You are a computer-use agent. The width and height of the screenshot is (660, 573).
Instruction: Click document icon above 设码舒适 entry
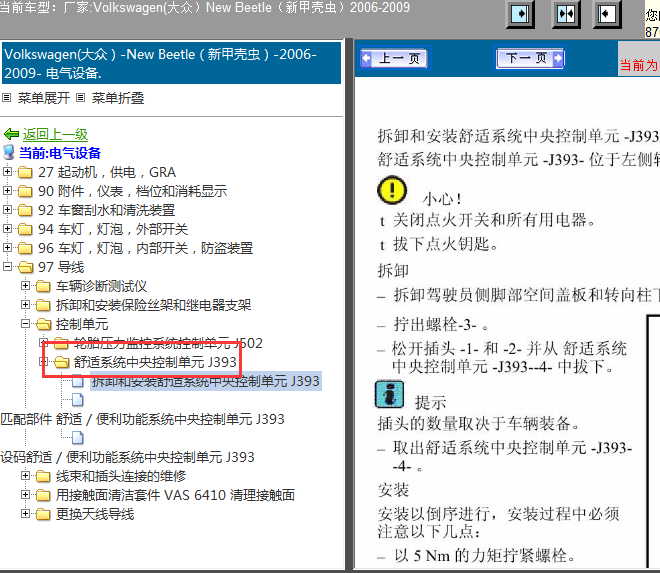77,438
